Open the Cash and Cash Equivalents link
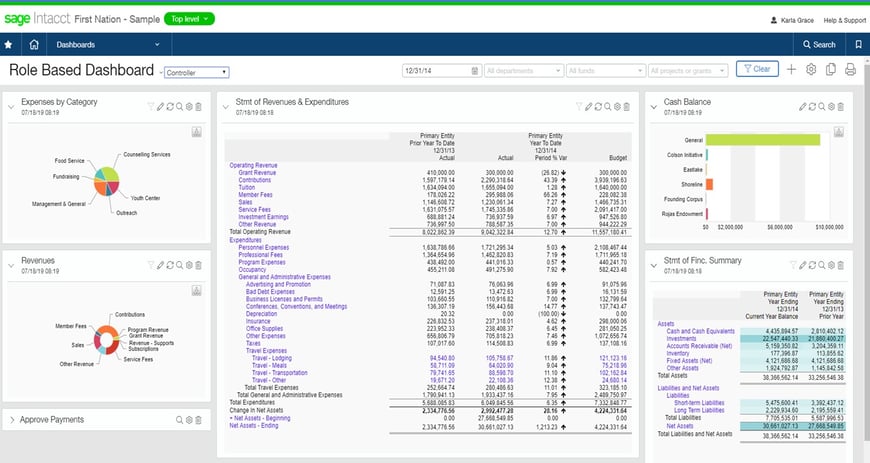Screen dimensions: 870x463 coord(700,331)
